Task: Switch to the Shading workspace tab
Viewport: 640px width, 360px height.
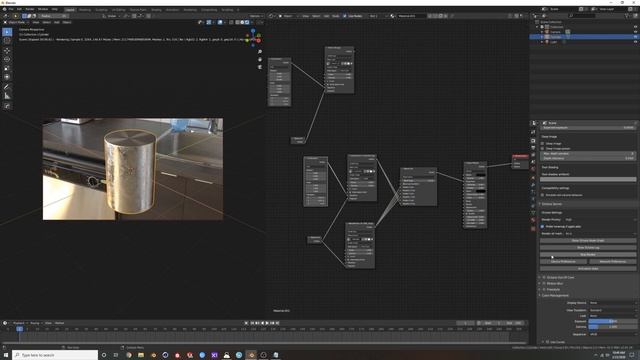Action: (156, 10)
